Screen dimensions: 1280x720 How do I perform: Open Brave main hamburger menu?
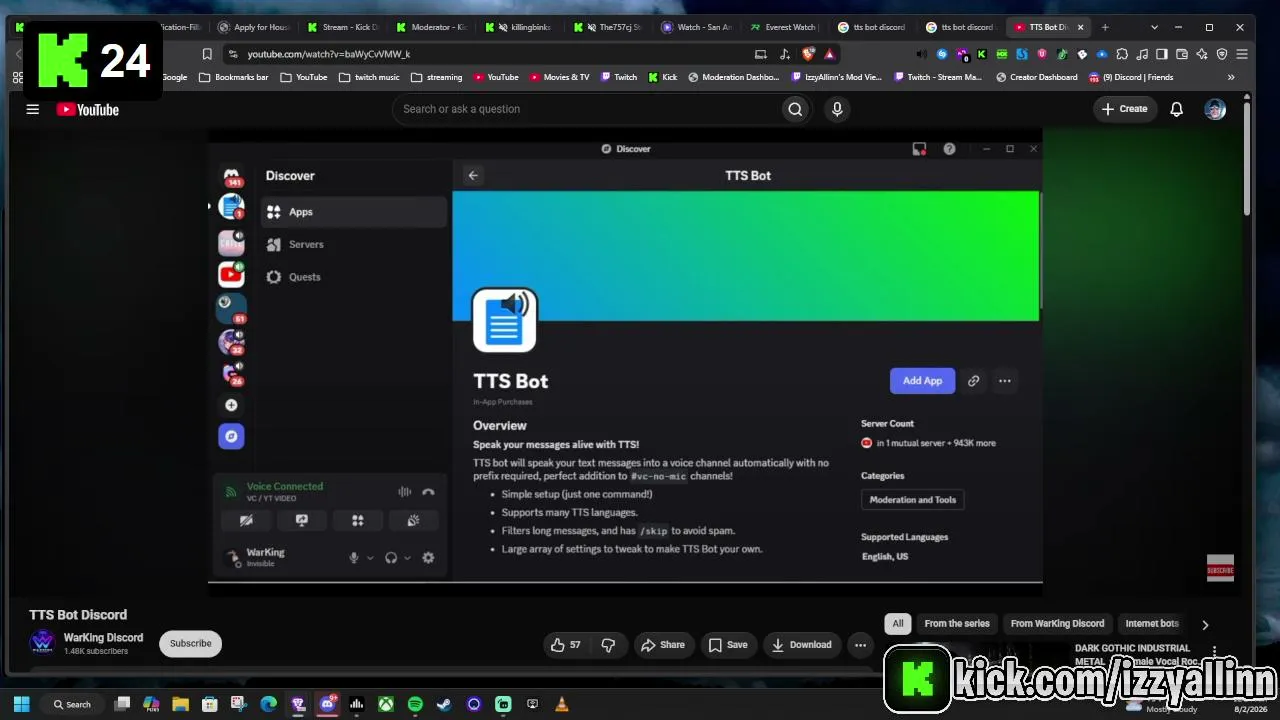[x=1242, y=54]
